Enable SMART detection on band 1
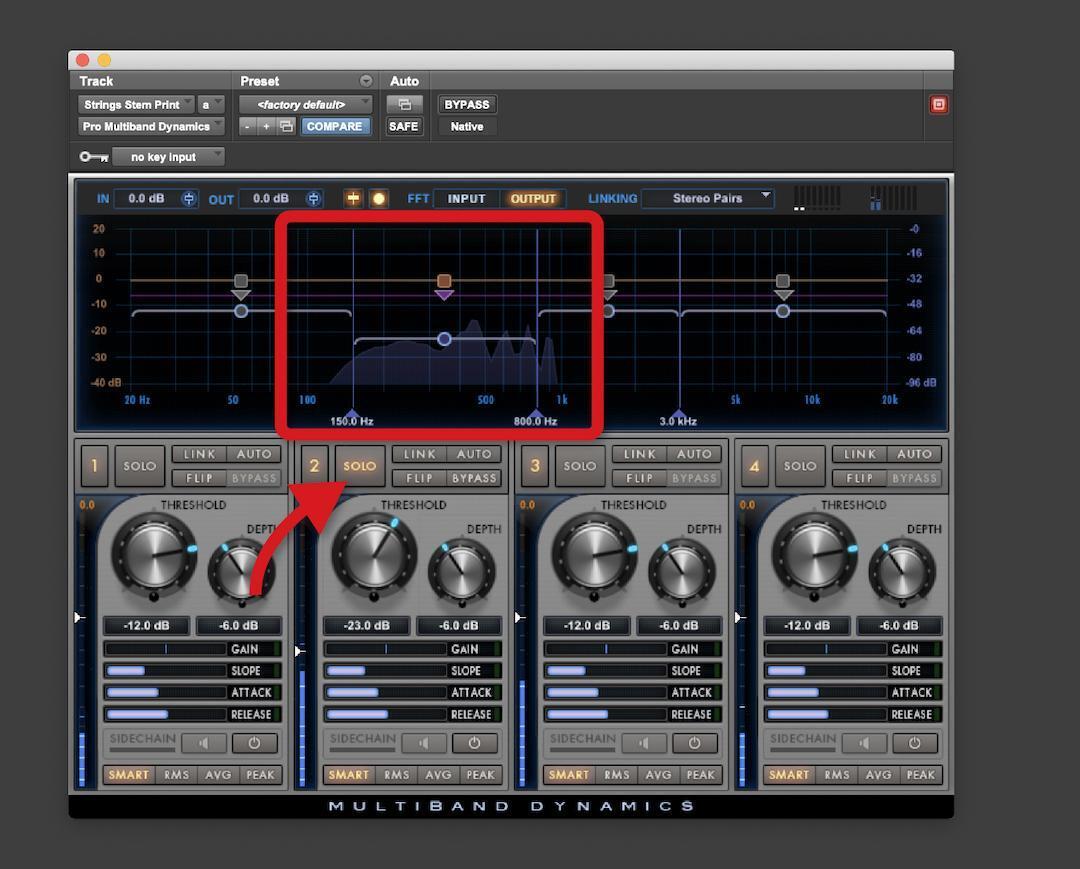This screenshot has width=1080, height=869. click(x=128, y=774)
